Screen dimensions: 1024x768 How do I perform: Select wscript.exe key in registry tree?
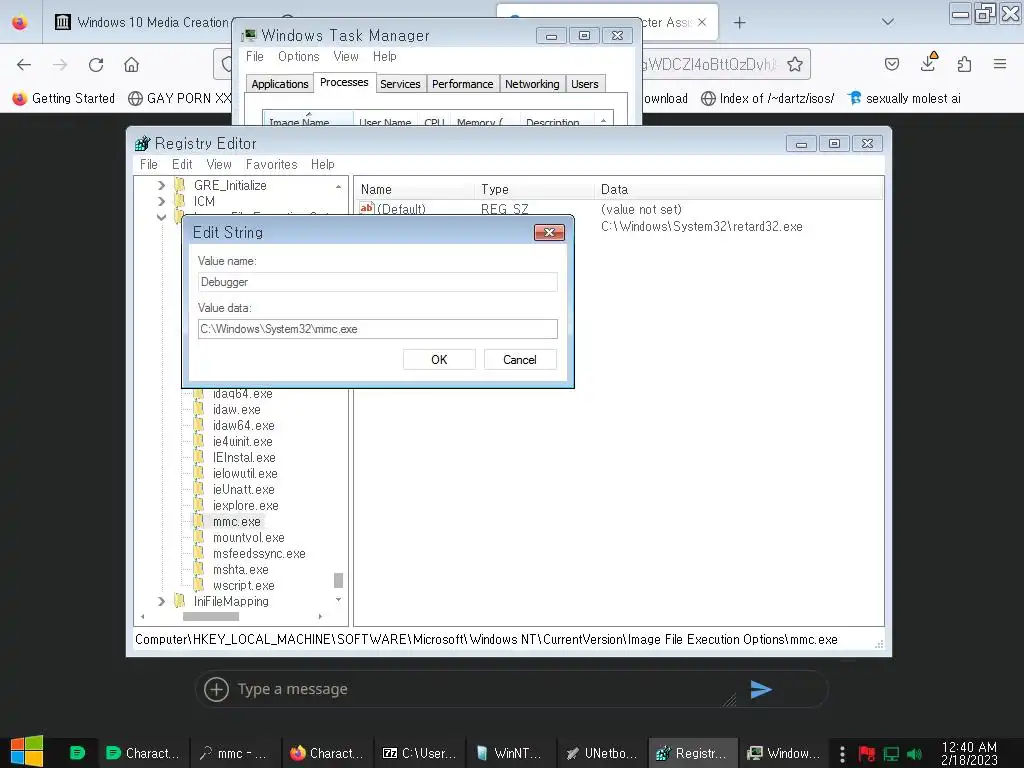(x=243, y=586)
